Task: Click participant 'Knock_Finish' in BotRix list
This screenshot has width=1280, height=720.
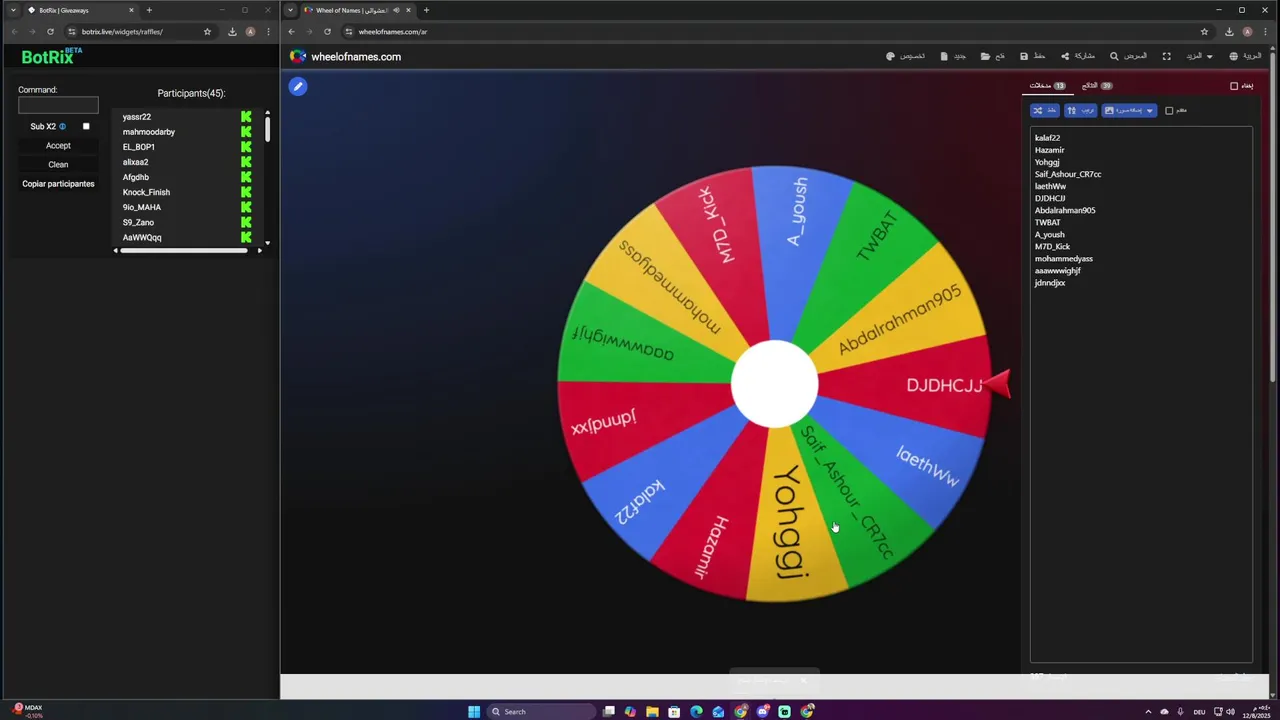Action: coord(146,192)
